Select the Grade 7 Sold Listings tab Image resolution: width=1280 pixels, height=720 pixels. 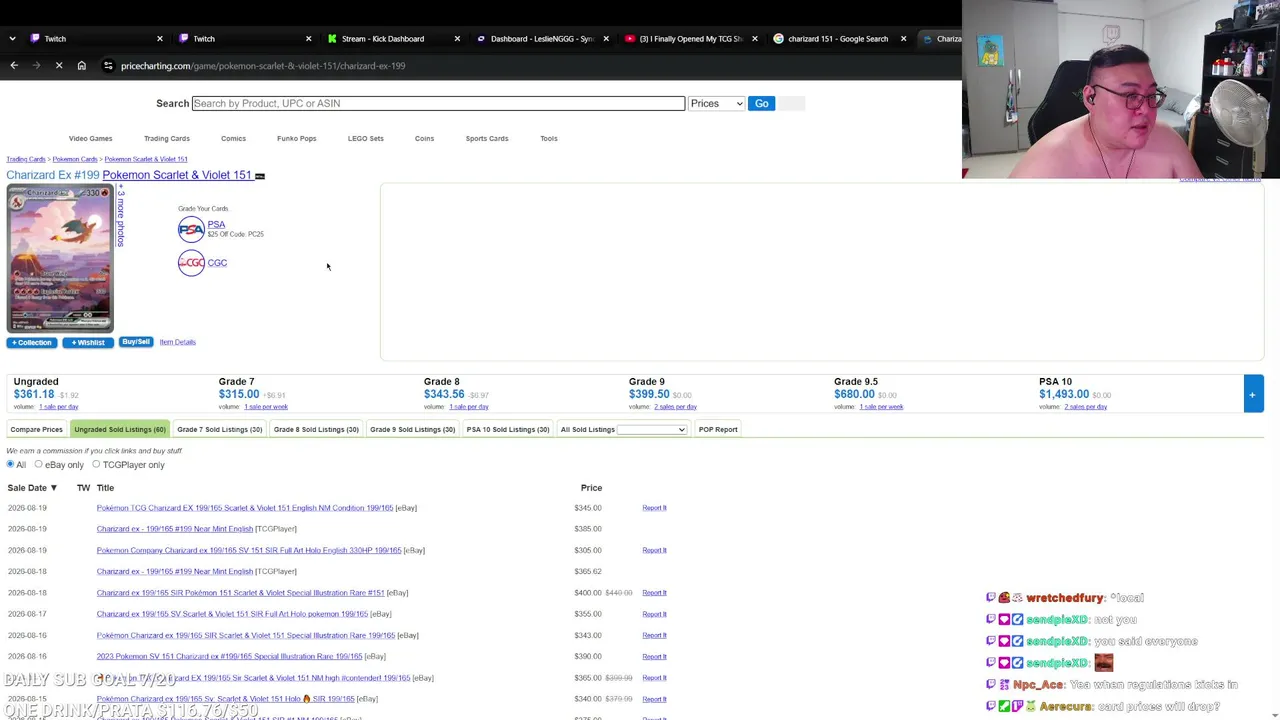(219, 430)
